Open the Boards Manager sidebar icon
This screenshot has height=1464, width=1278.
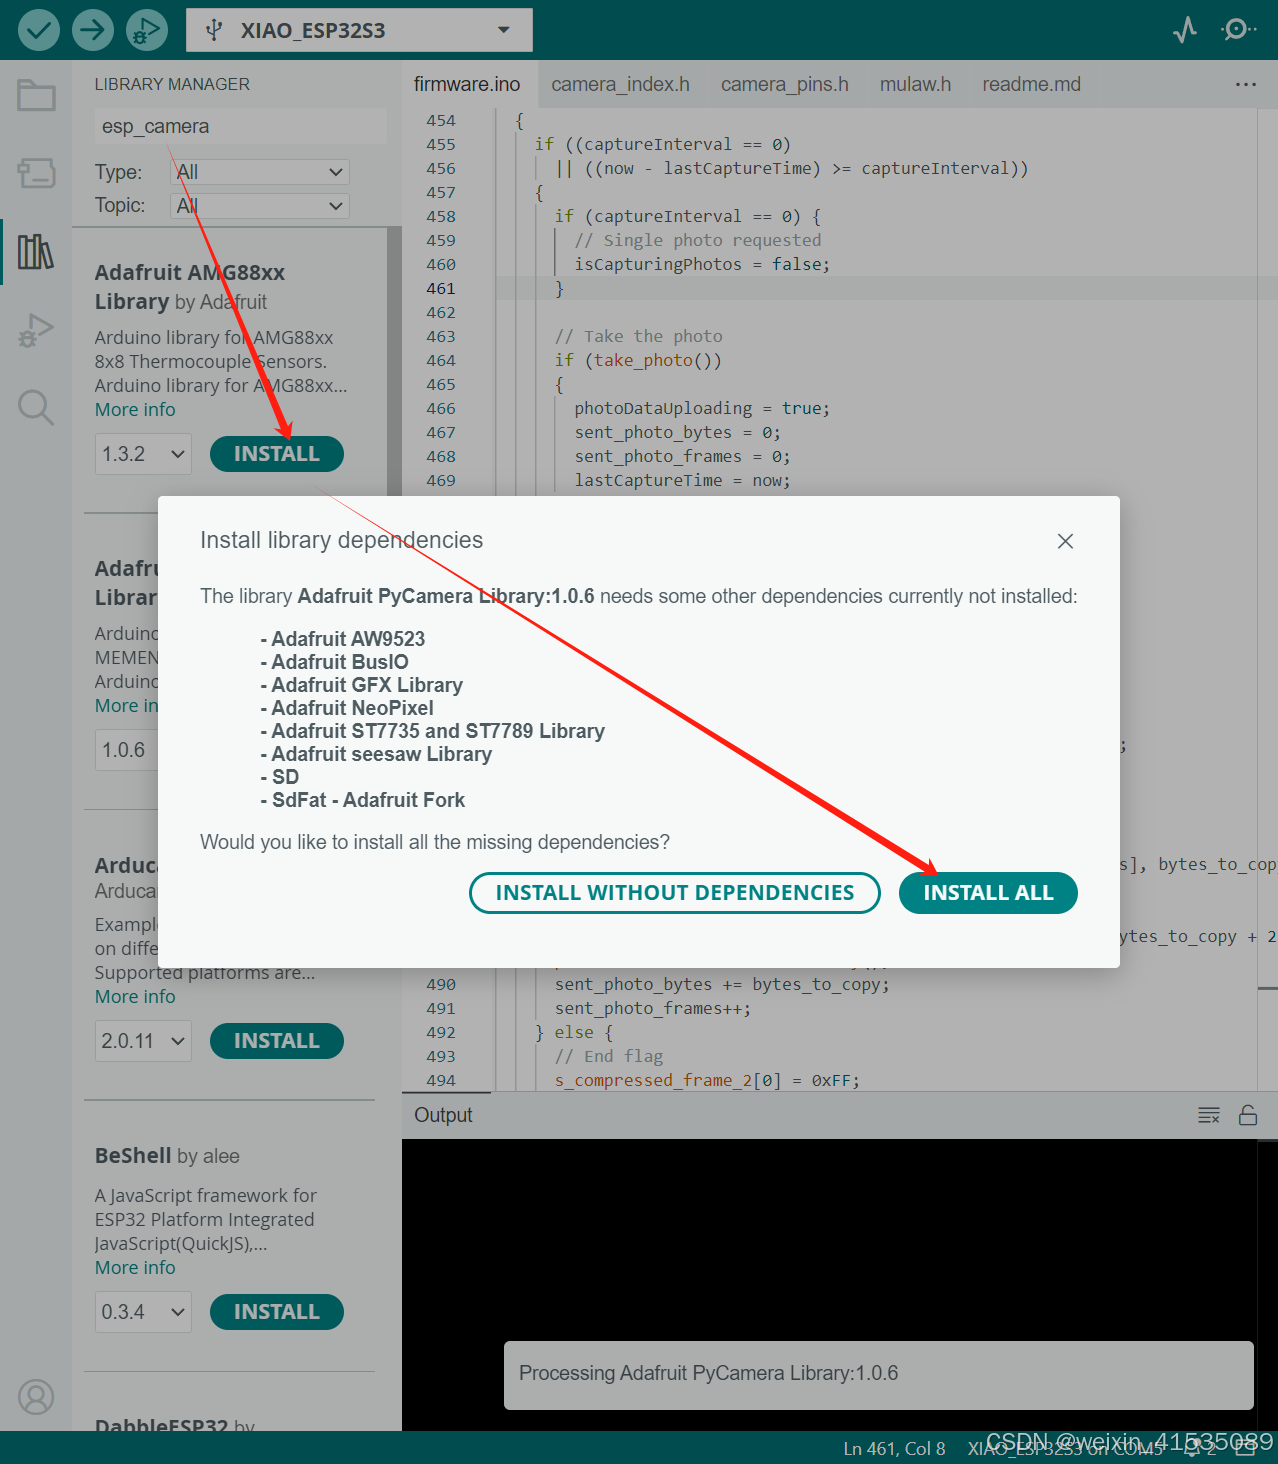pos(36,173)
